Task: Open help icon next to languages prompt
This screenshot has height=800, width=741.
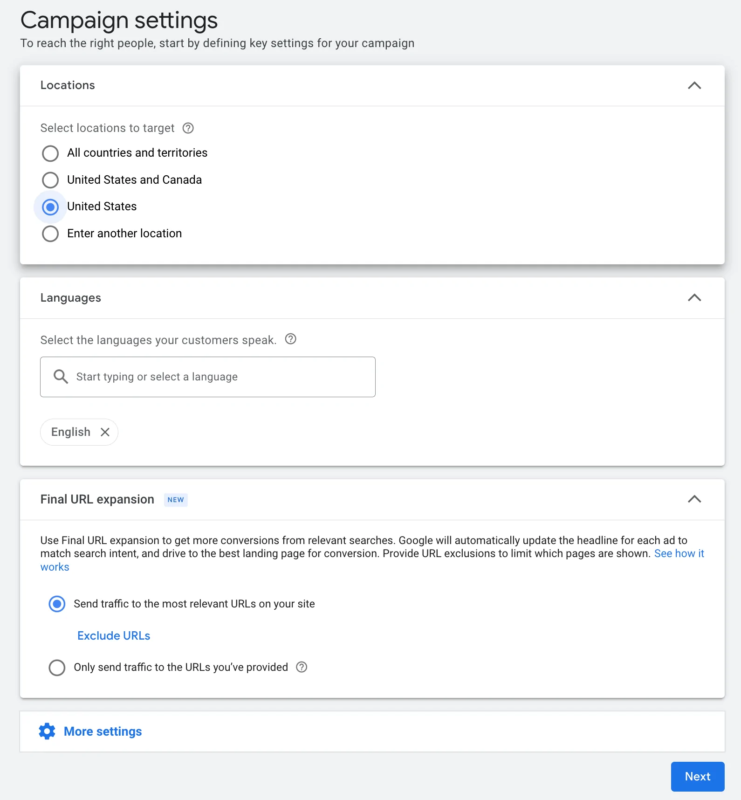Action: (x=290, y=339)
